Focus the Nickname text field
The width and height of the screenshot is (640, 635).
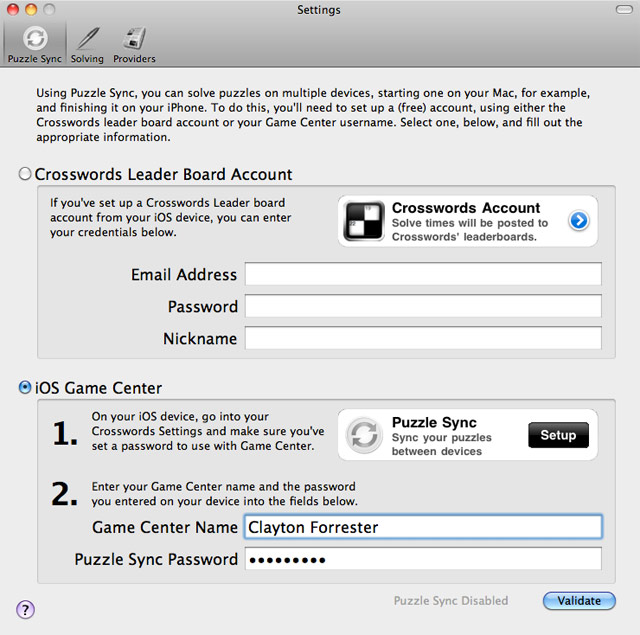pyautogui.click(x=423, y=337)
